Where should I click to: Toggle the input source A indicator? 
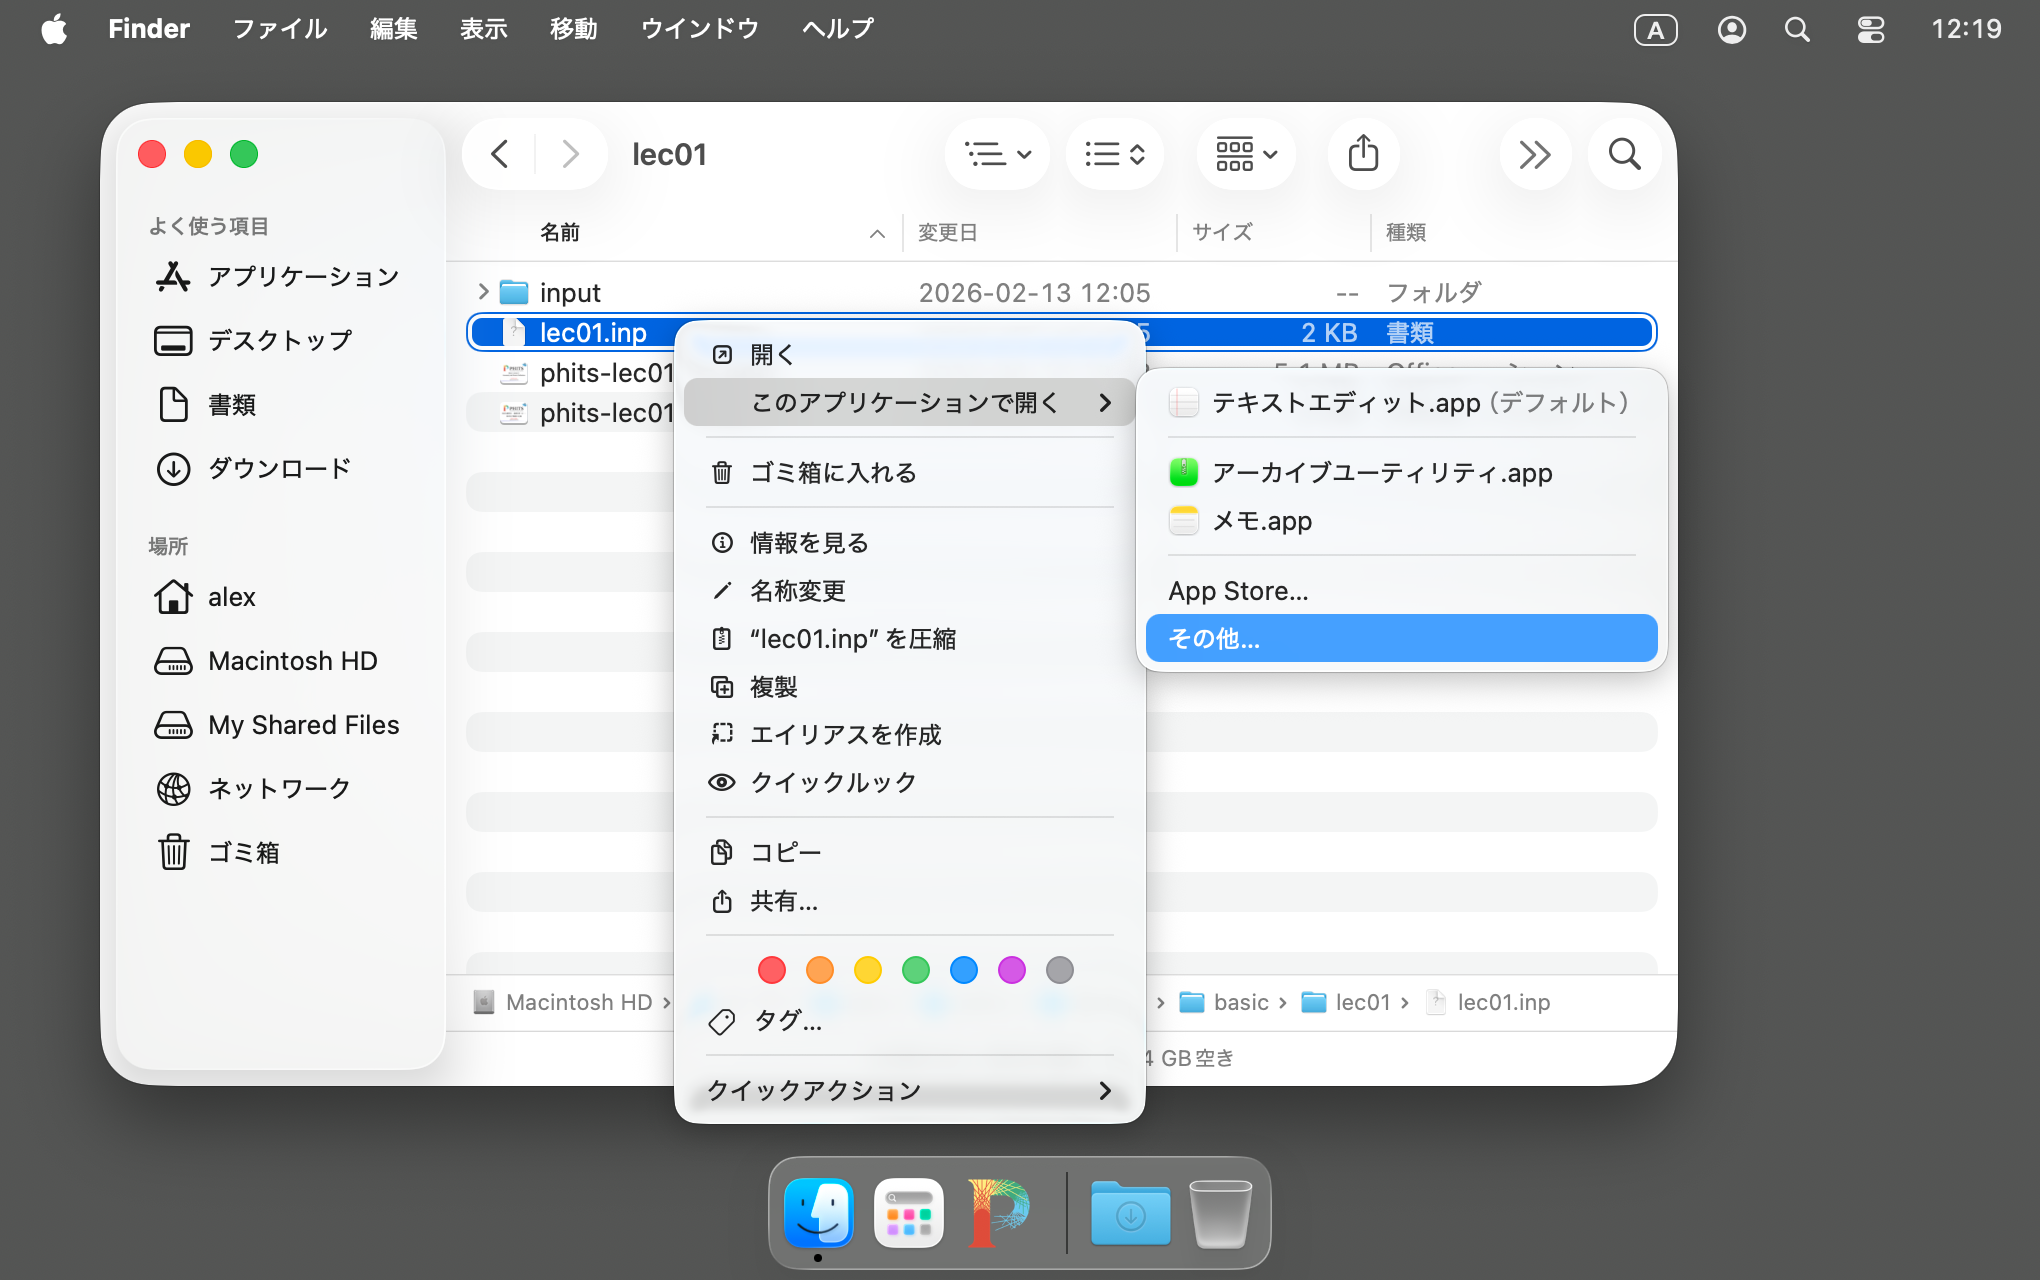(1655, 29)
